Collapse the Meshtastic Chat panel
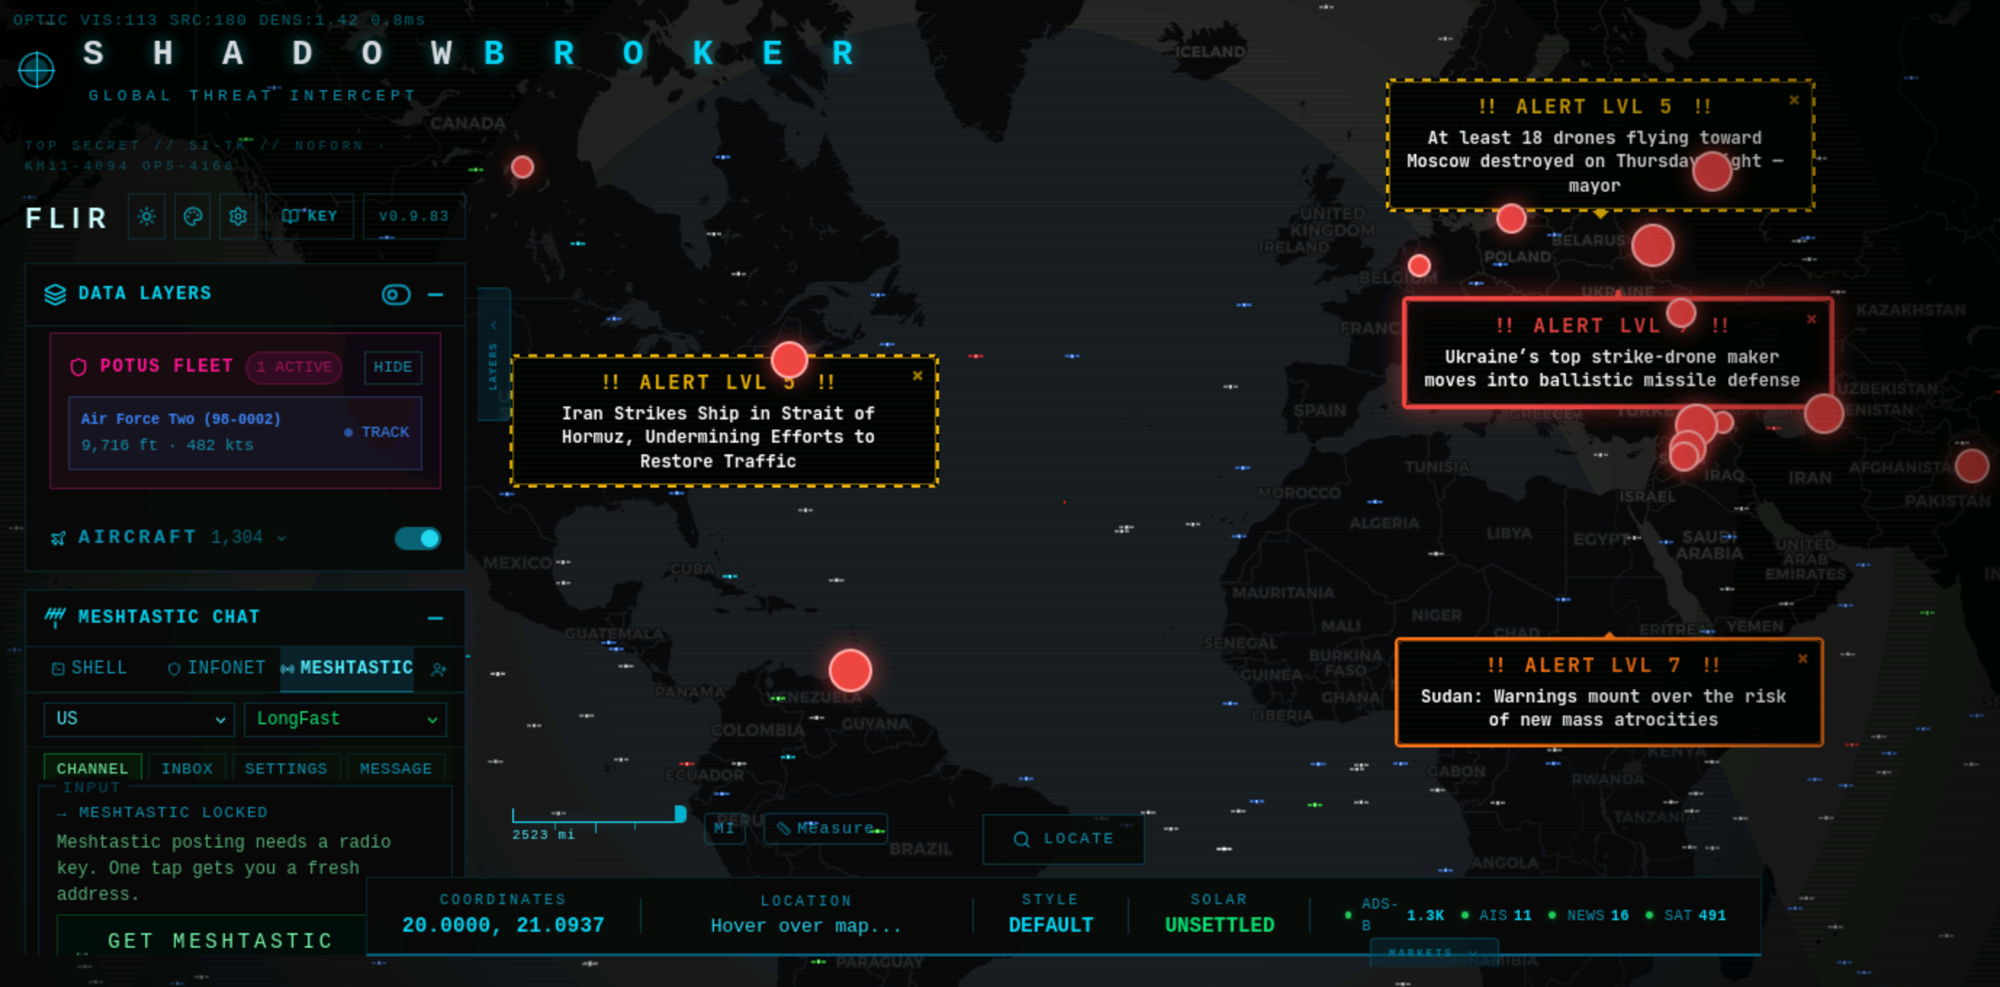The width and height of the screenshot is (2000, 987). click(x=436, y=618)
